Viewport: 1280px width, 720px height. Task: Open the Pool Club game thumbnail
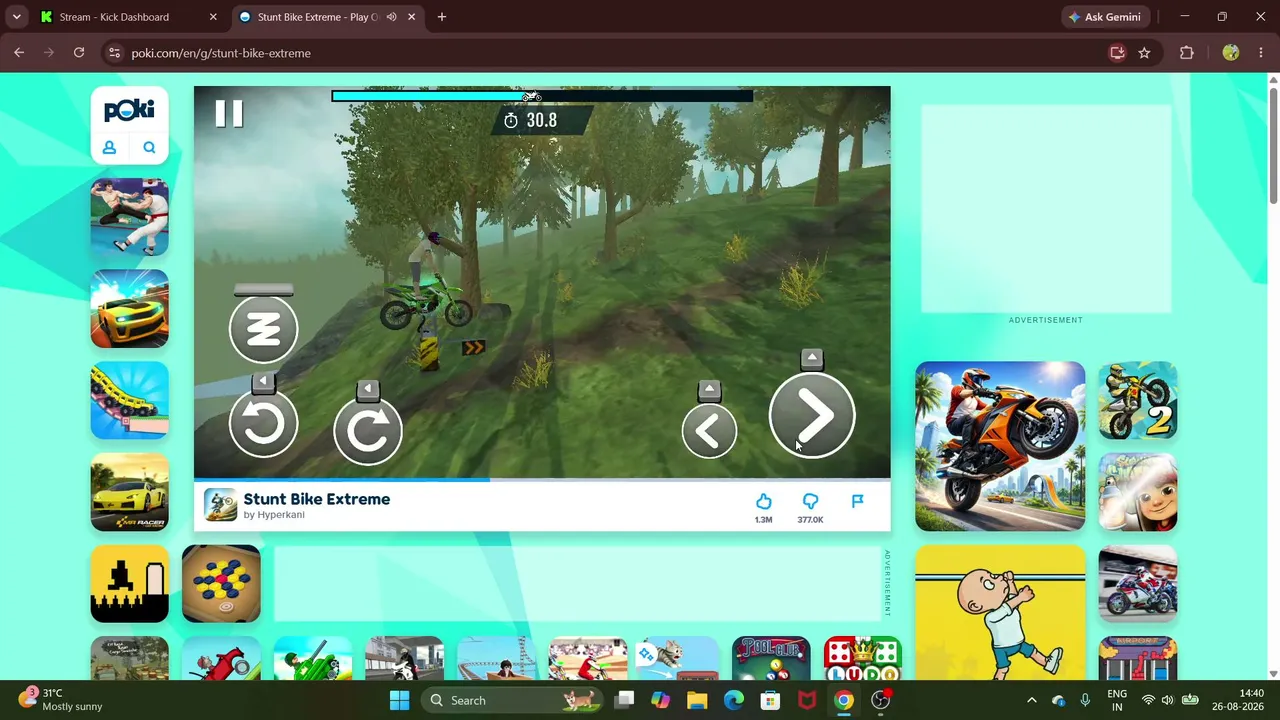[771, 659]
